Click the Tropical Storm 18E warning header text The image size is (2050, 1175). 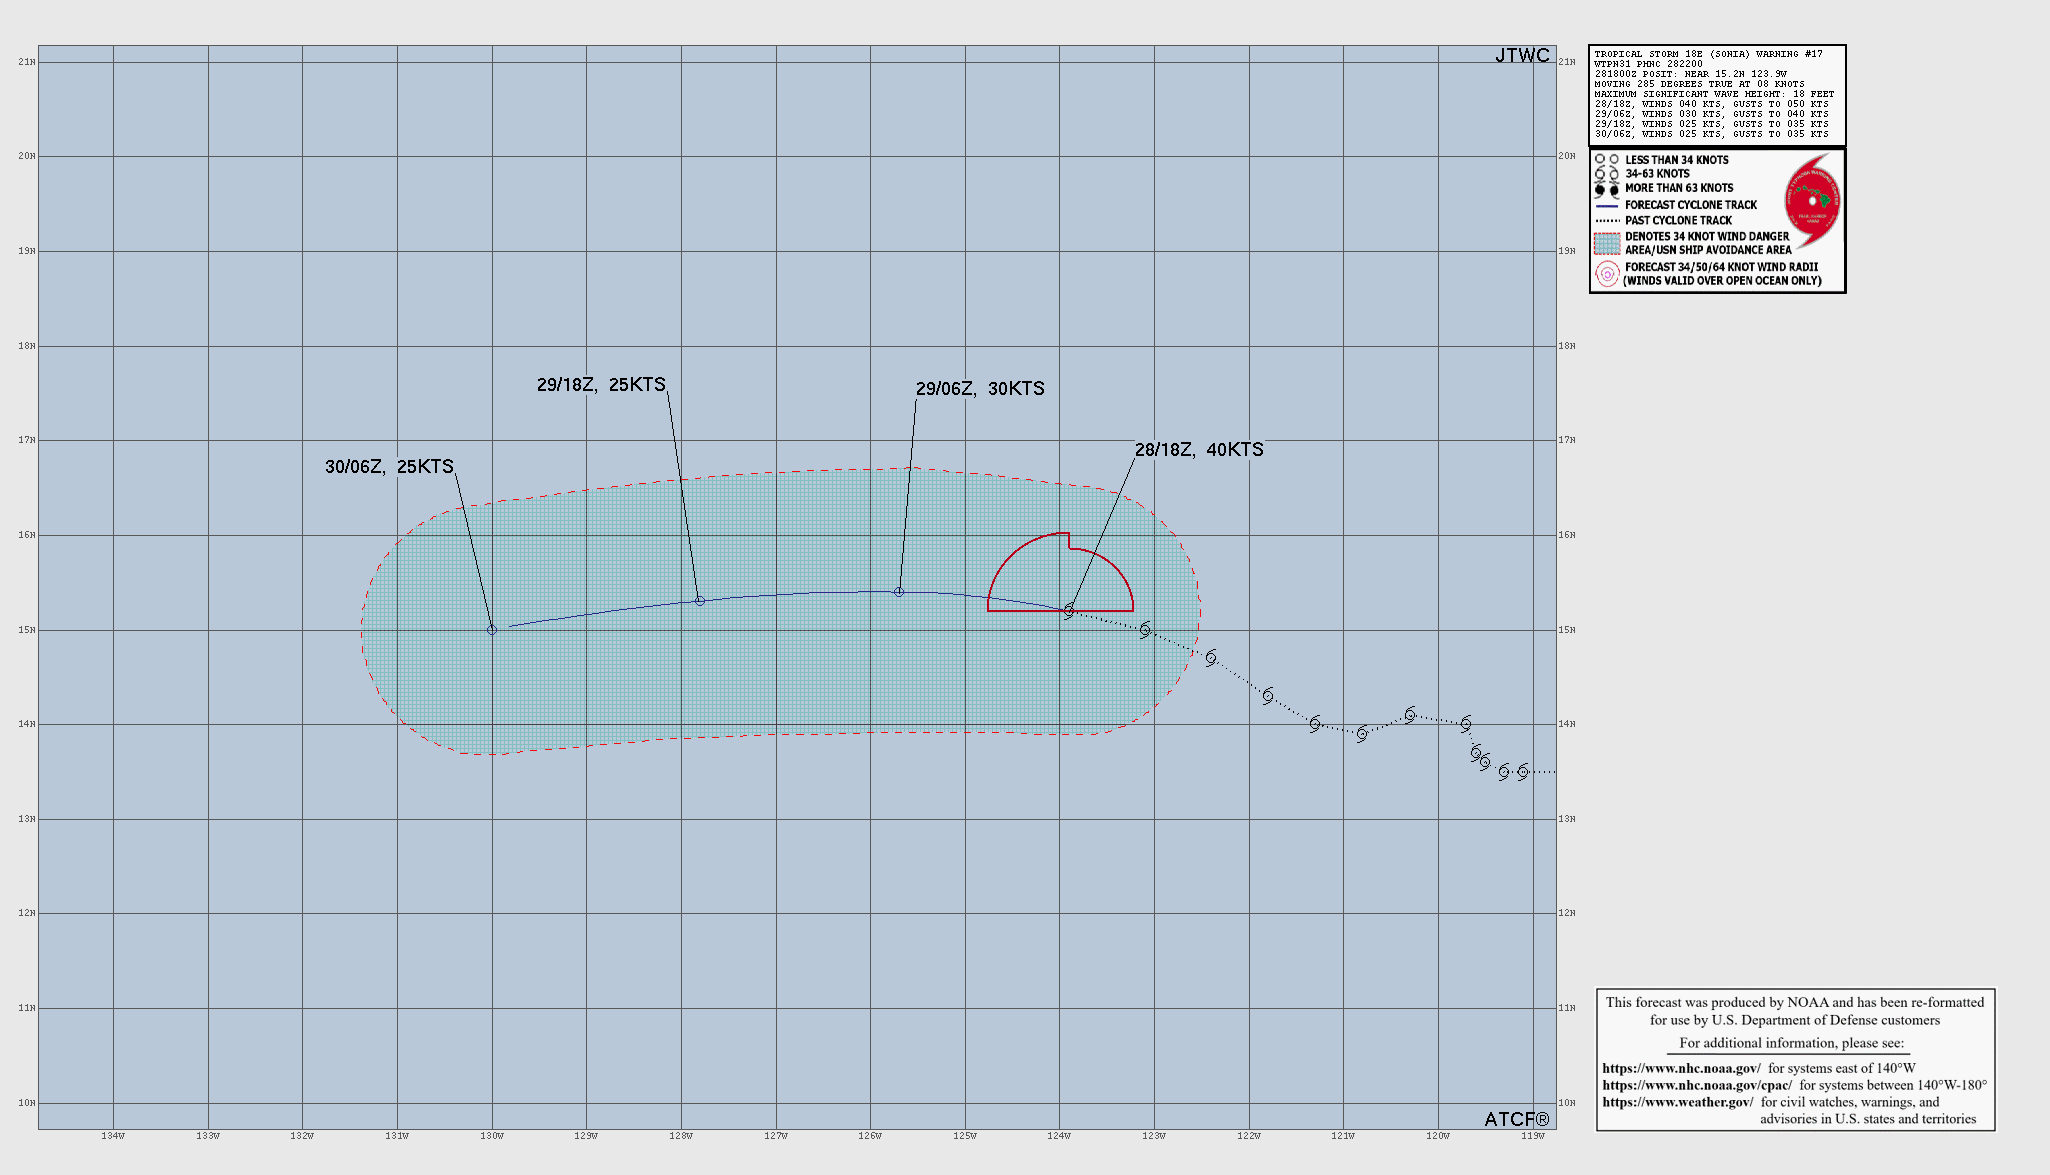[x=1708, y=54]
